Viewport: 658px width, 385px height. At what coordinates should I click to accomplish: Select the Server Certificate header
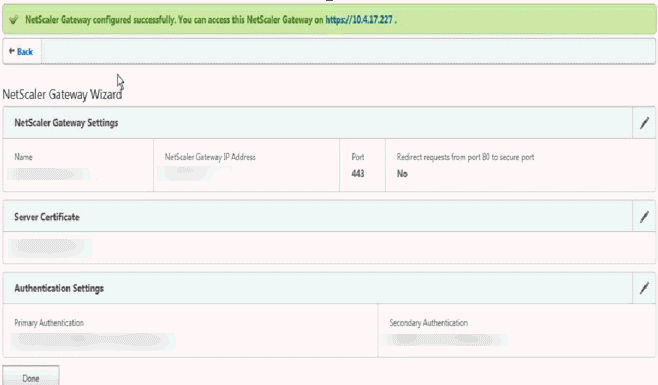[x=47, y=217]
